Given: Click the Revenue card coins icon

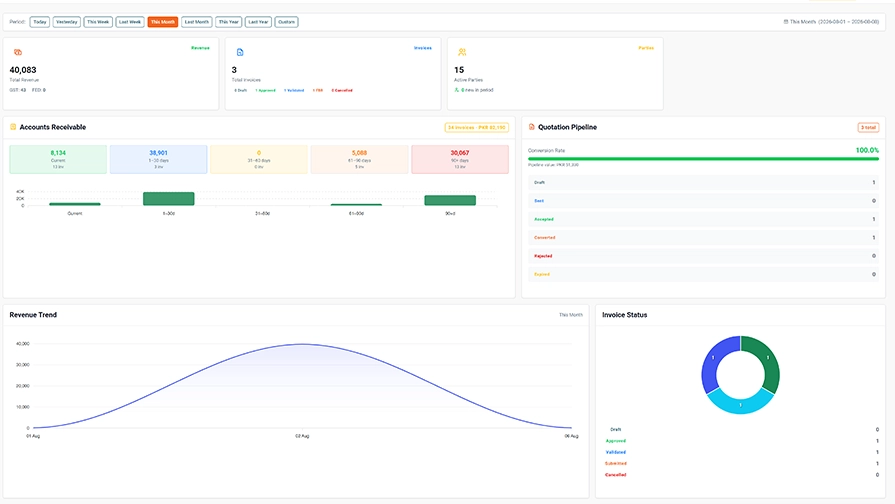Looking at the screenshot, I should (x=18, y=52).
